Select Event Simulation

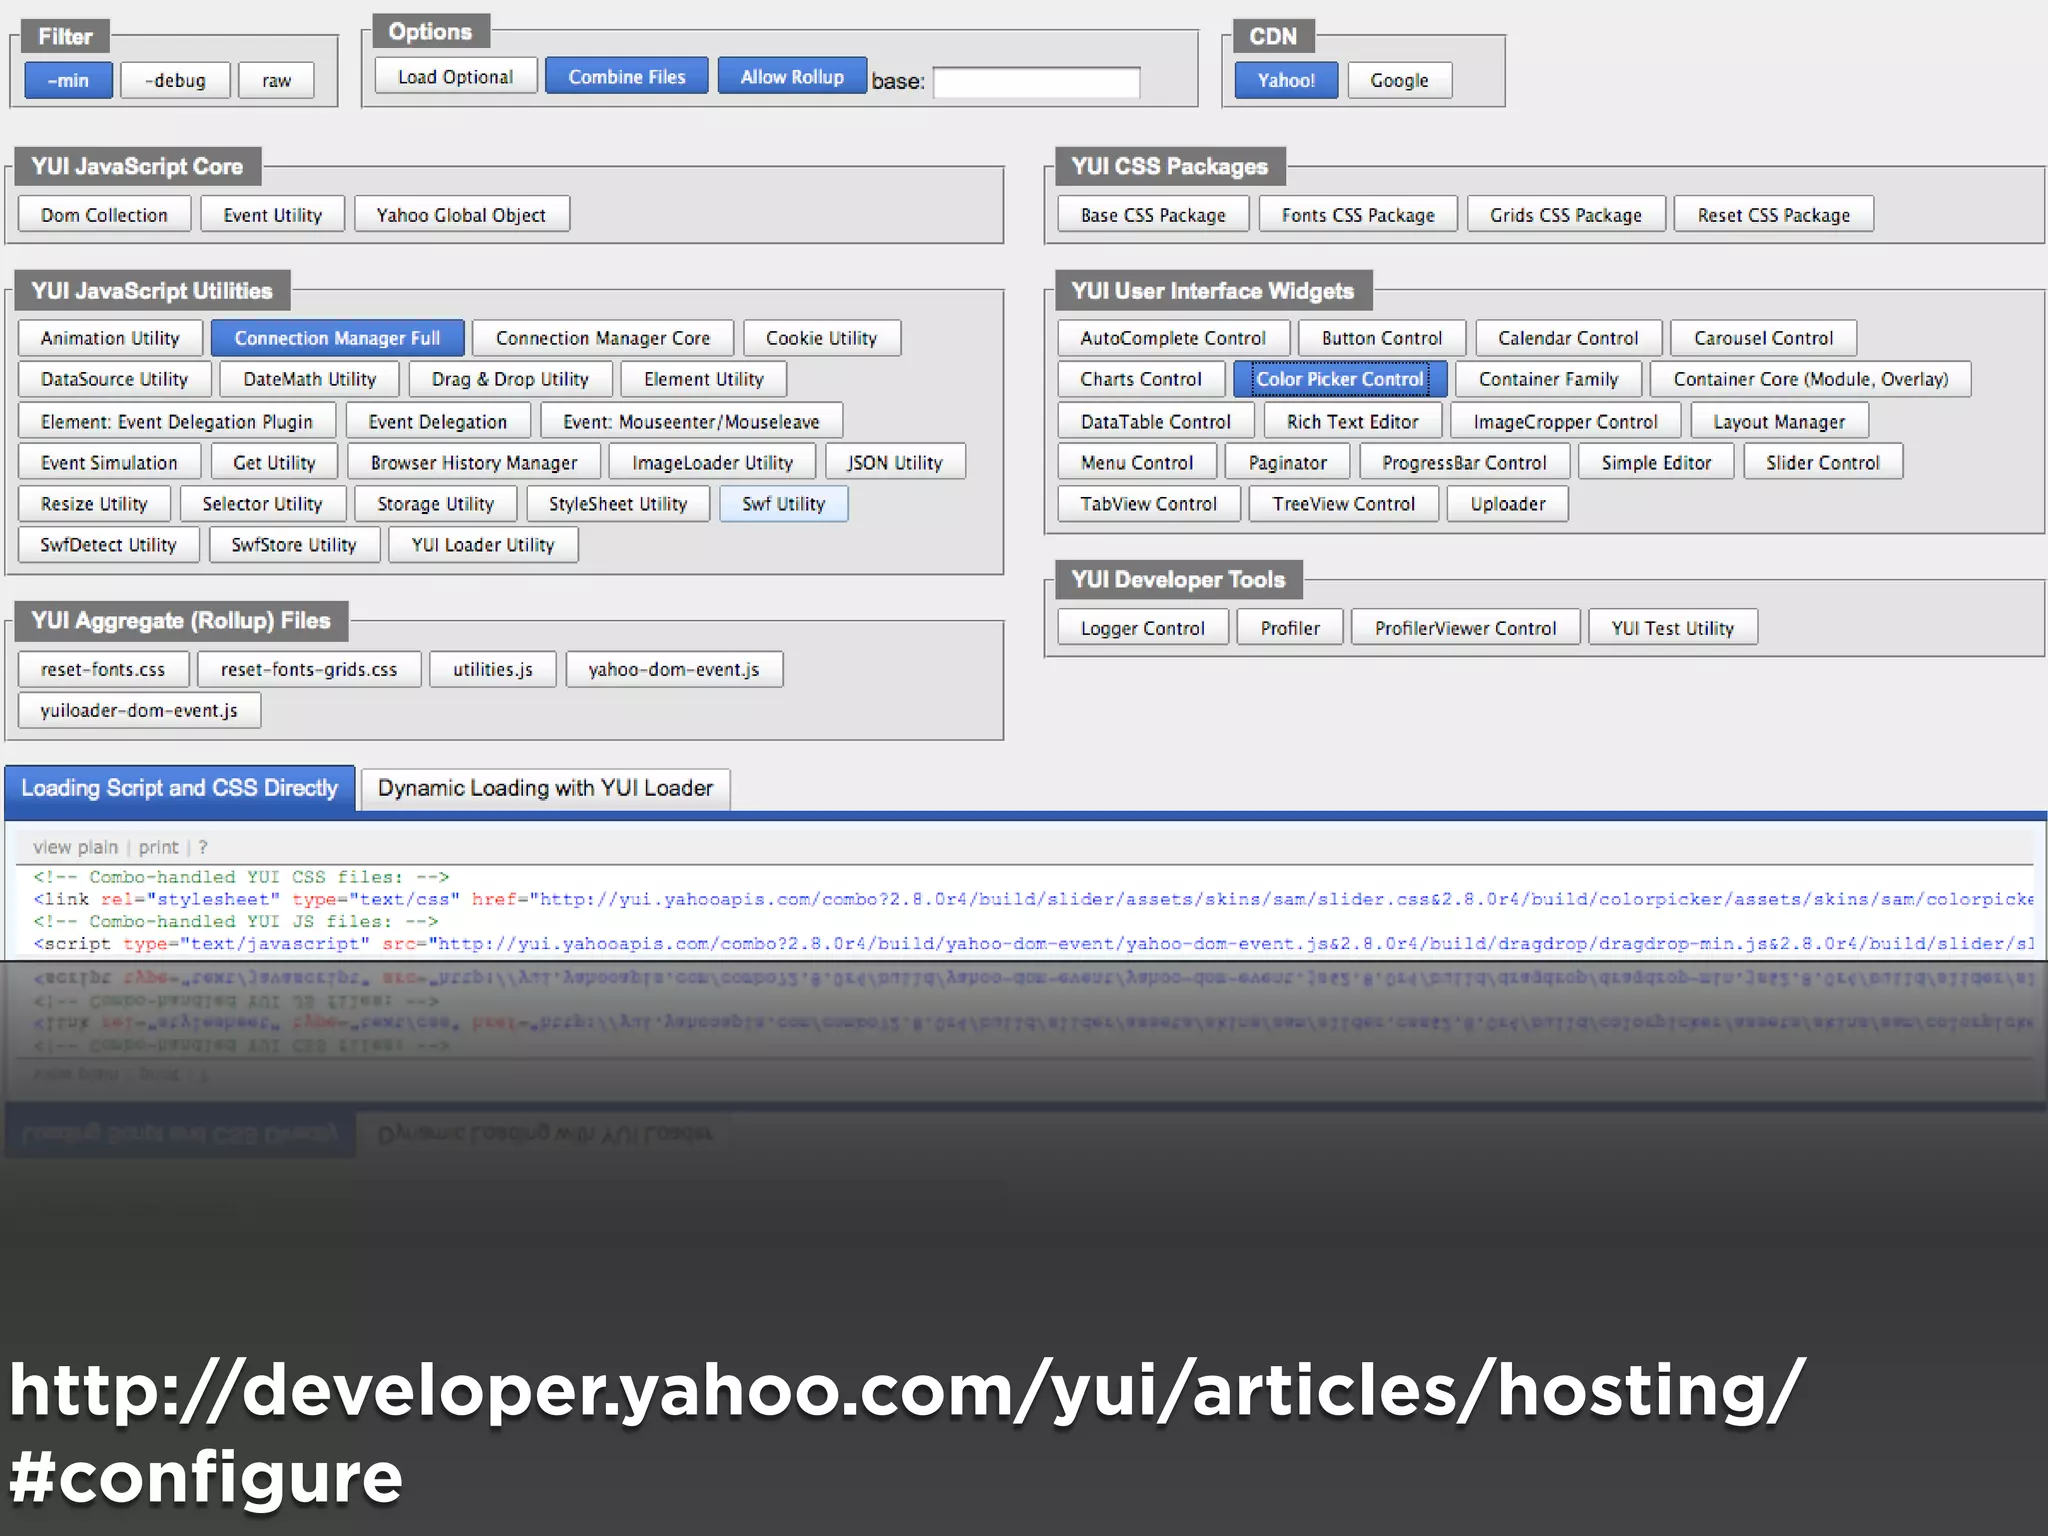[x=109, y=462]
